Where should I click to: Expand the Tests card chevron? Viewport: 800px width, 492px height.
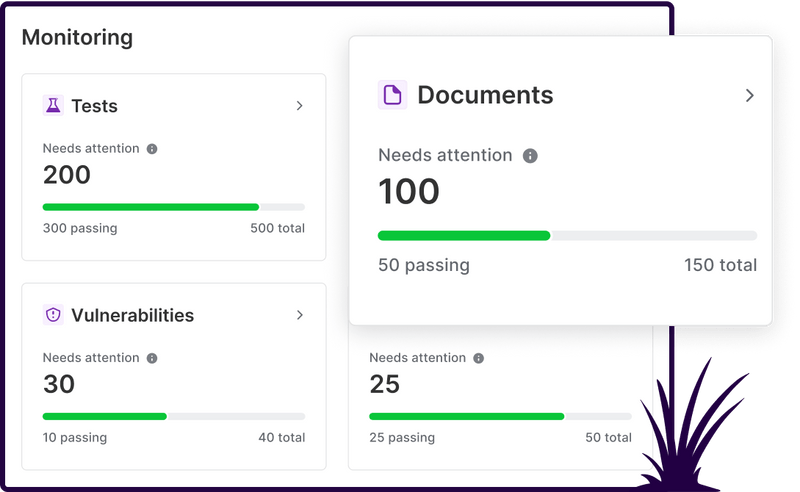coord(299,105)
